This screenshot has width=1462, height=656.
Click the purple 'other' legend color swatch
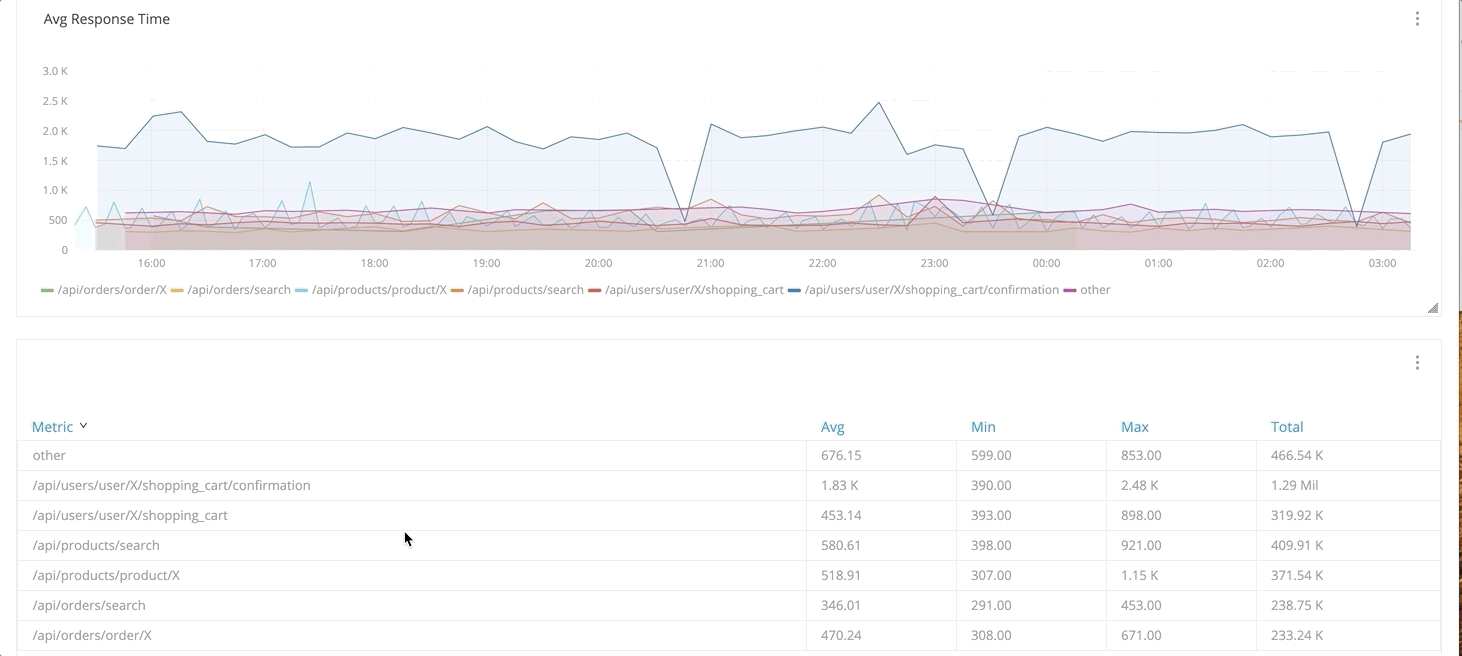(x=1070, y=290)
